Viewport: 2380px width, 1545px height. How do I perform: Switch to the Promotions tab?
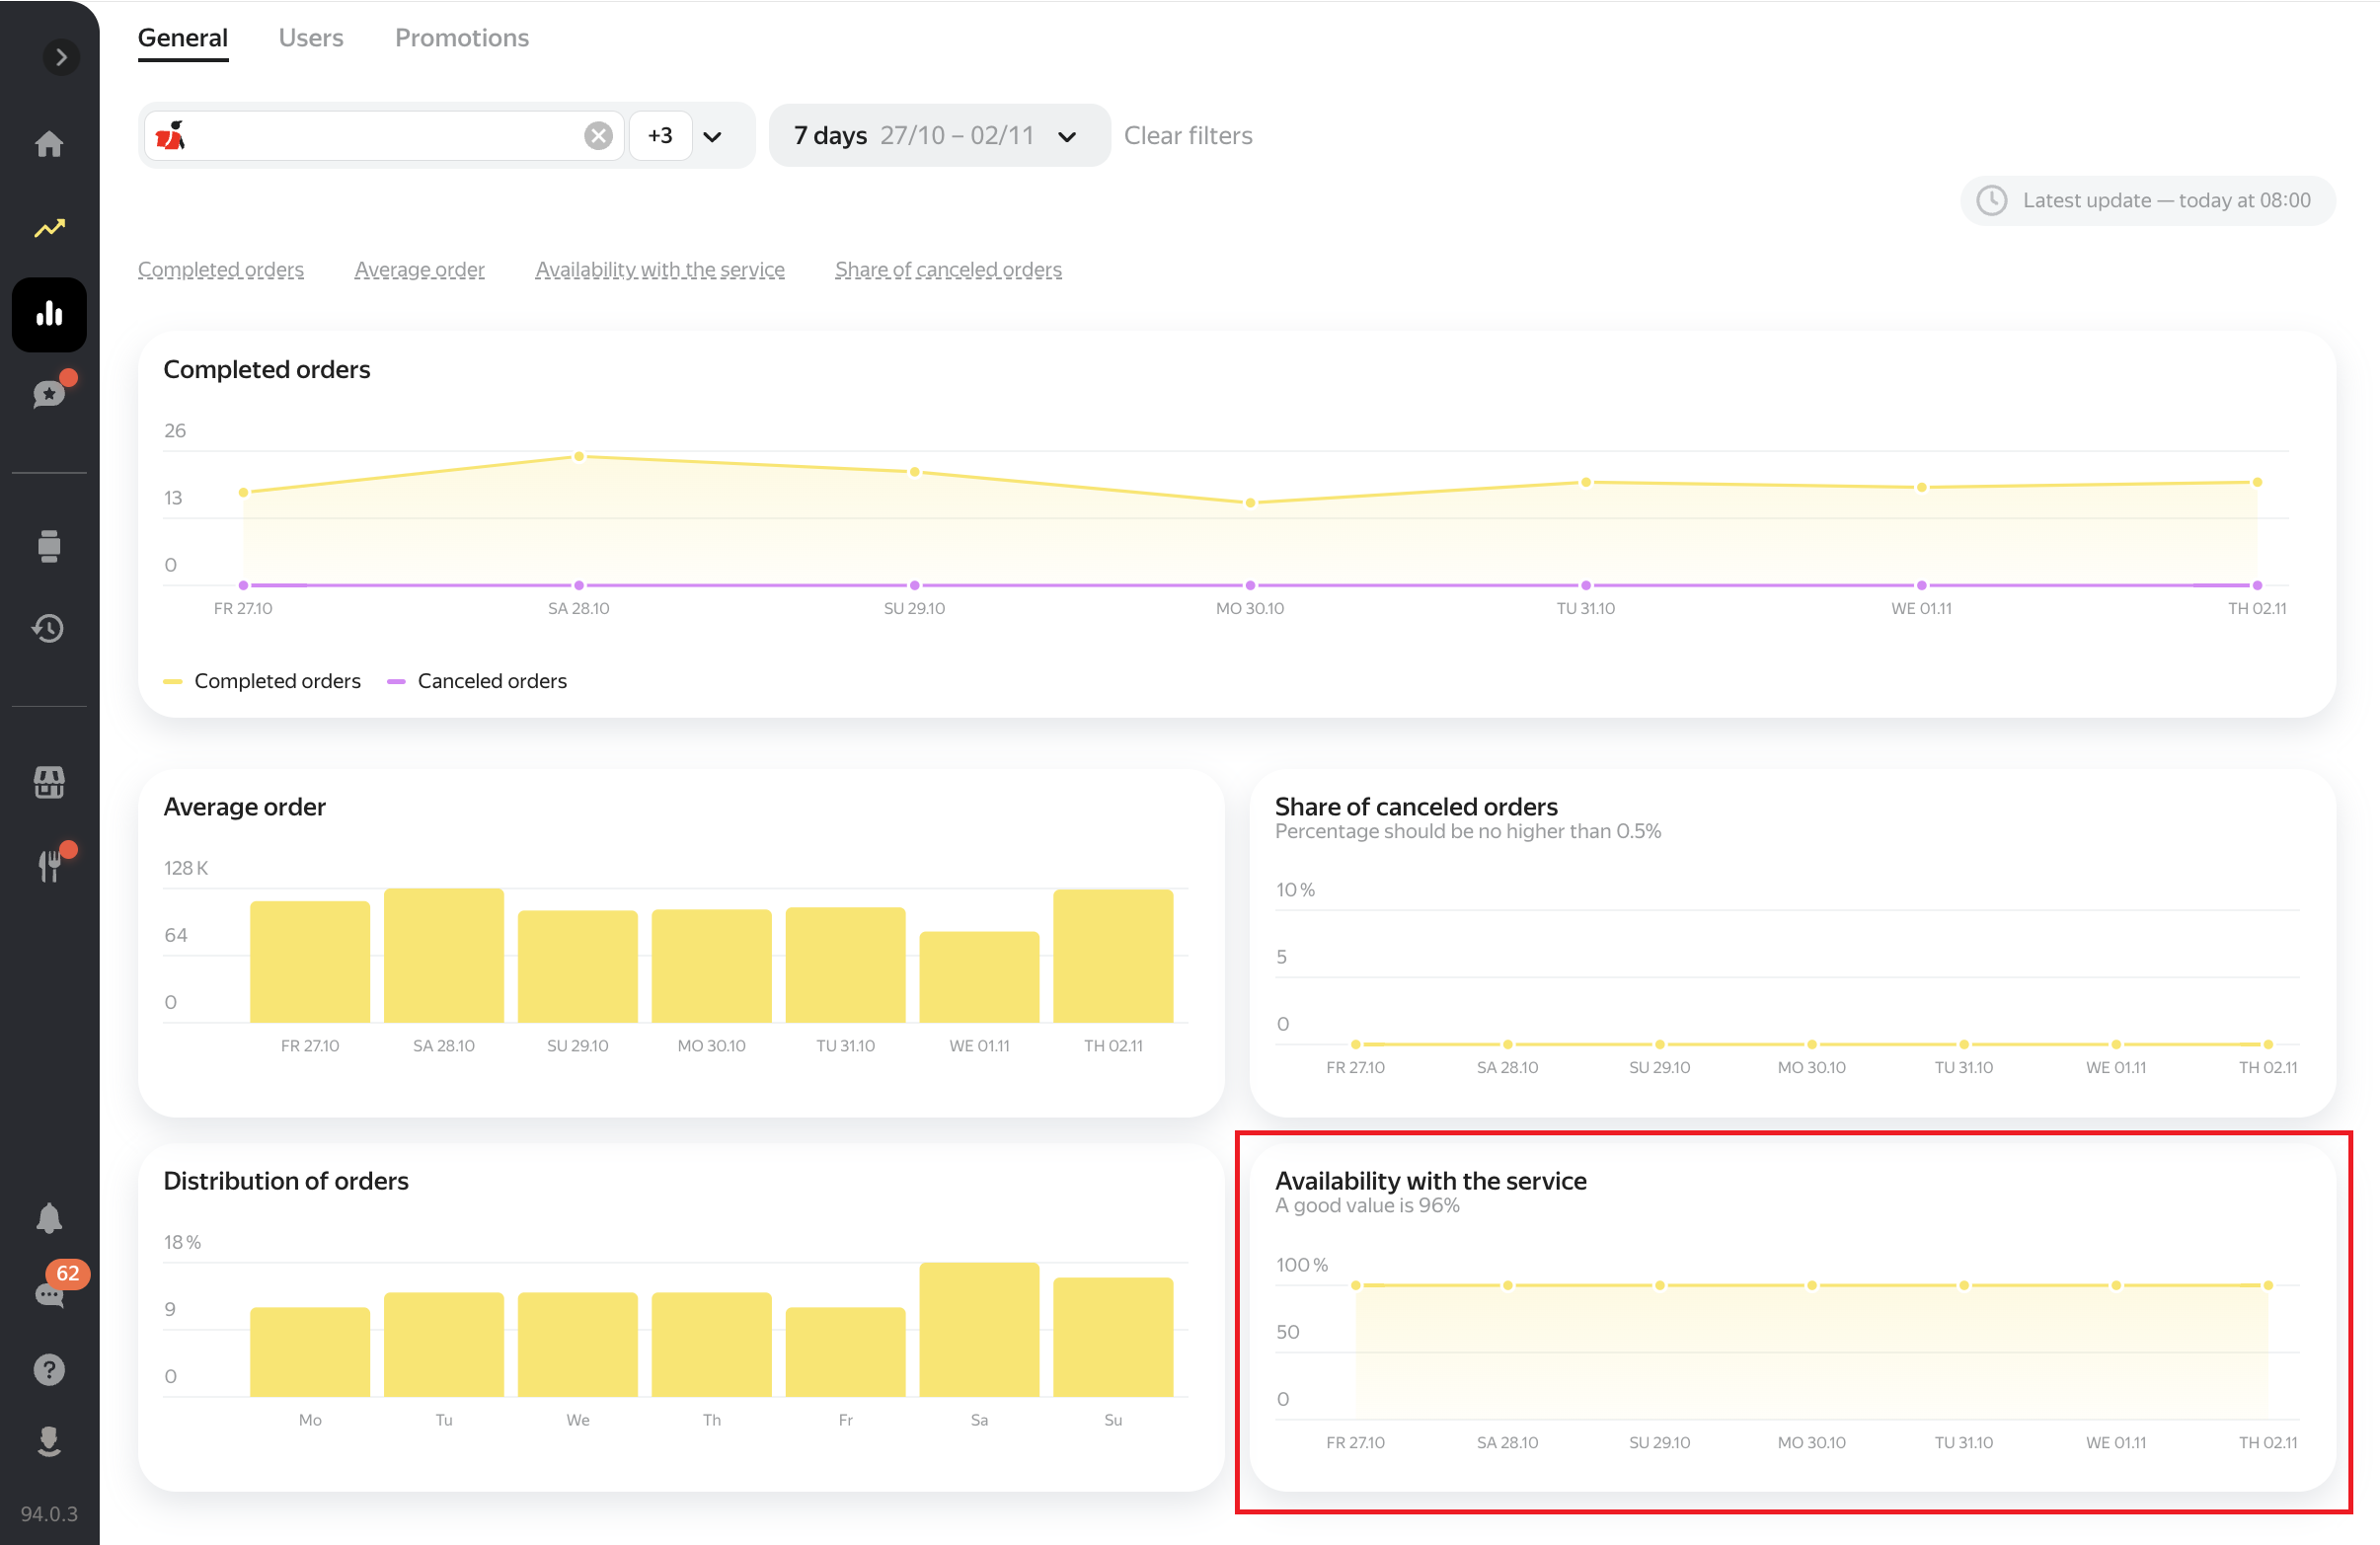coord(462,38)
